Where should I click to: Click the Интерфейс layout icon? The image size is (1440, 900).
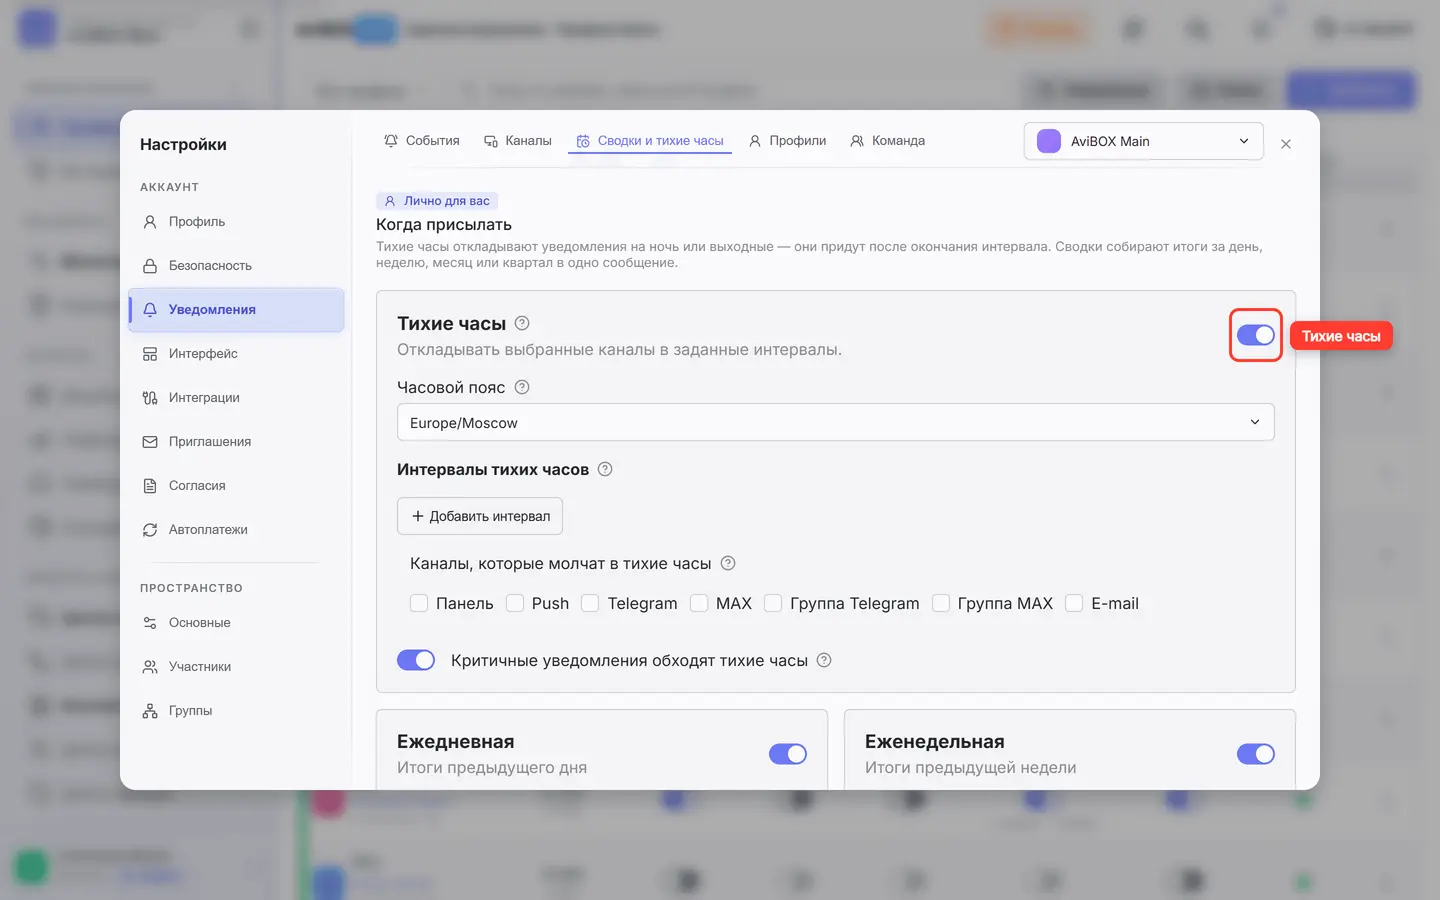[150, 354]
